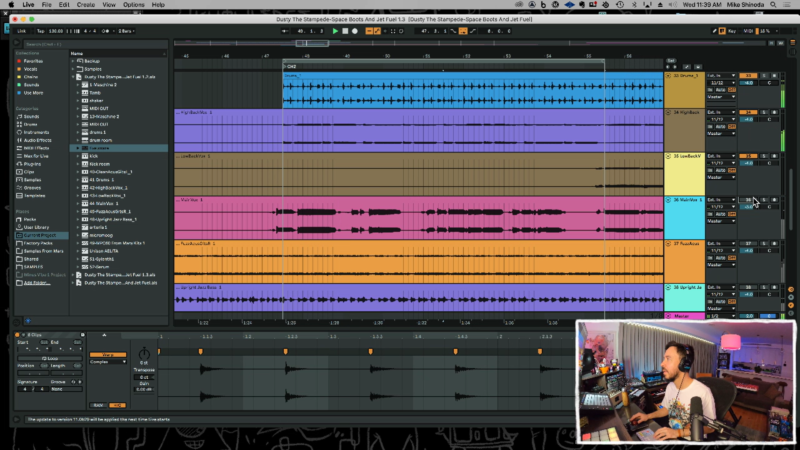Open User Library in Places

pos(39,227)
